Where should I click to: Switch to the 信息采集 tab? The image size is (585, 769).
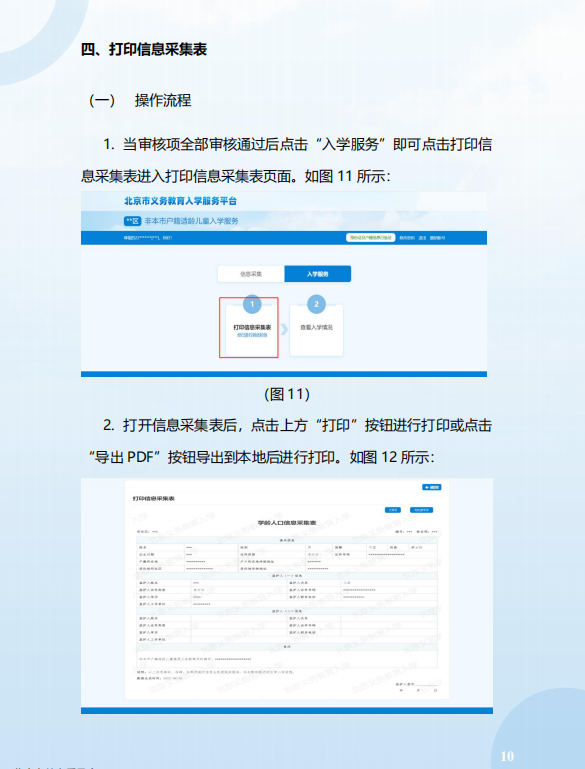click(x=251, y=274)
